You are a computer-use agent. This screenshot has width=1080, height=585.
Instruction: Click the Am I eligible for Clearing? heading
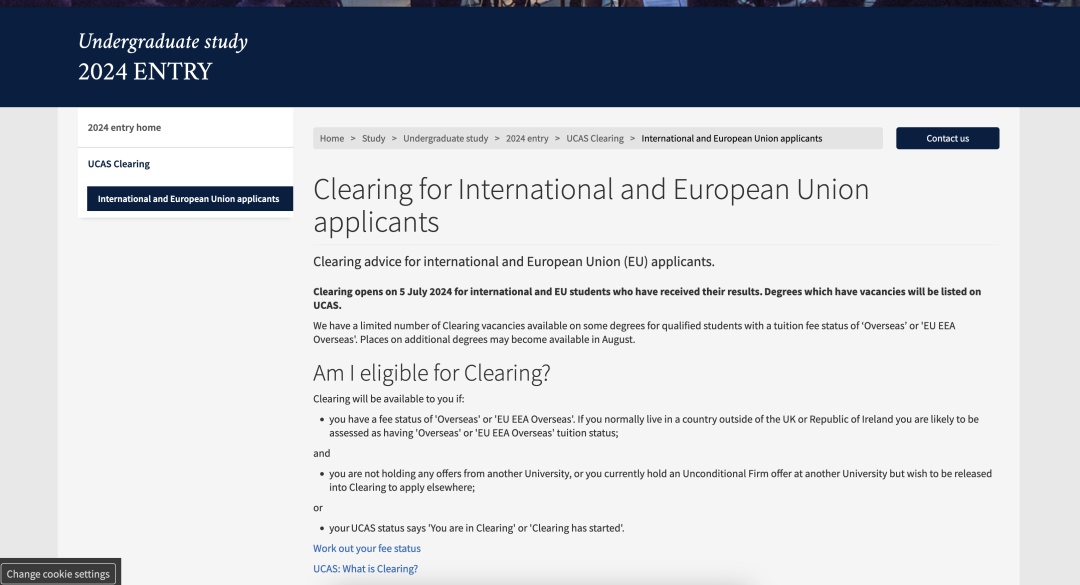point(432,373)
